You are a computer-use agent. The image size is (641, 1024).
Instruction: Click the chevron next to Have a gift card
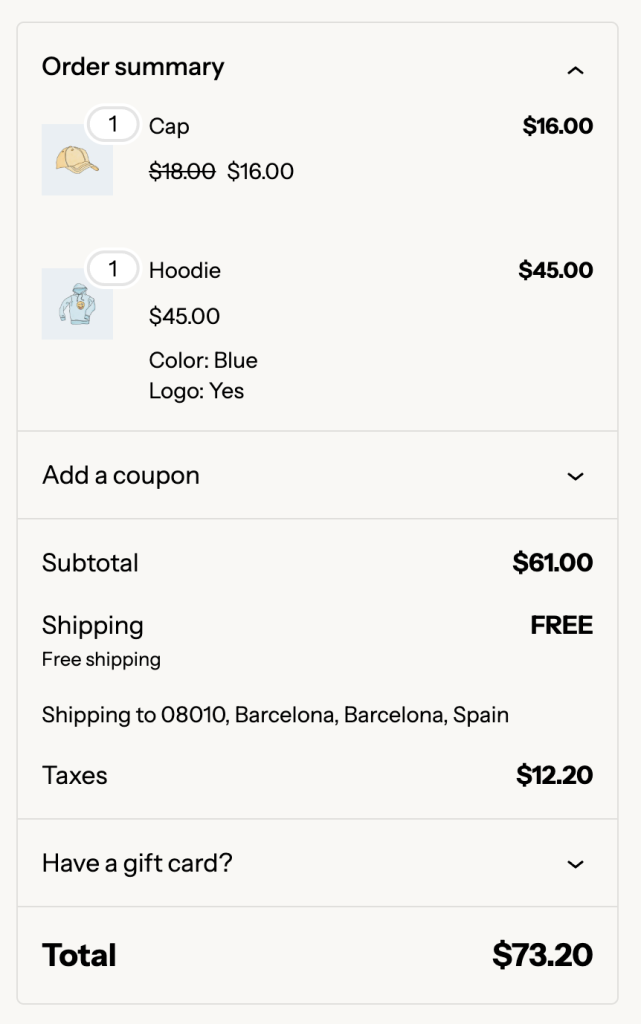pos(575,862)
